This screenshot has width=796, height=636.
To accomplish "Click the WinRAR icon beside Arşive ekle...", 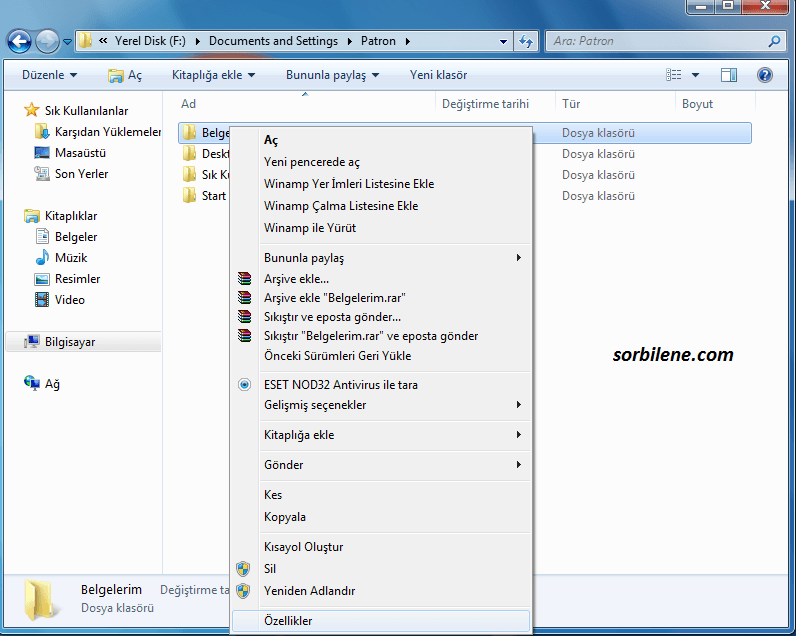I will pyautogui.click(x=244, y=279).
